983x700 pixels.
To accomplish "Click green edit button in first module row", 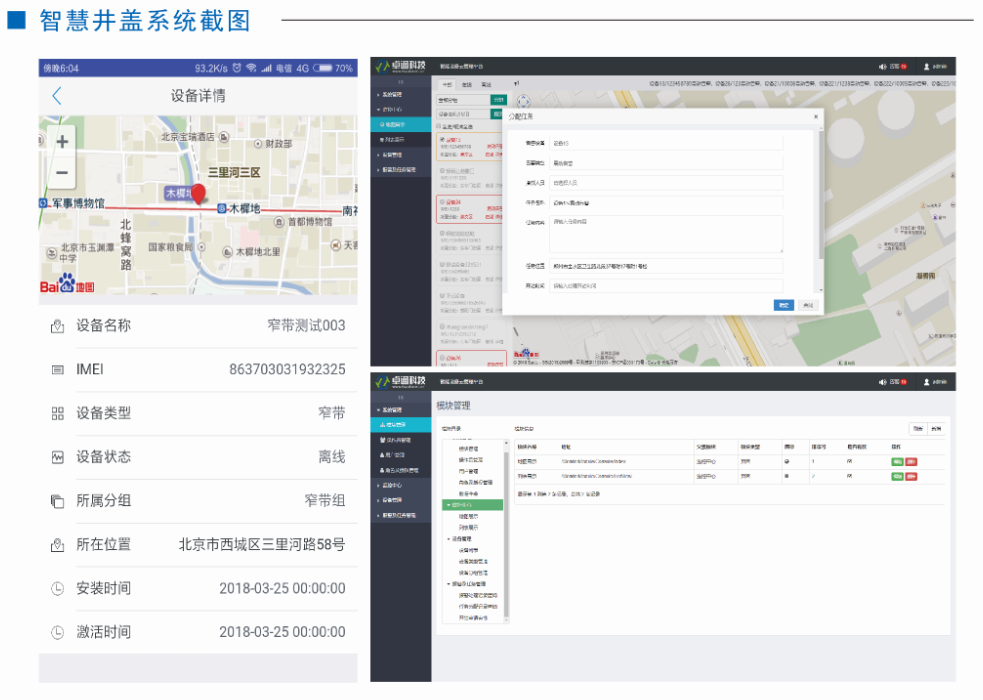I will [897, 462].
